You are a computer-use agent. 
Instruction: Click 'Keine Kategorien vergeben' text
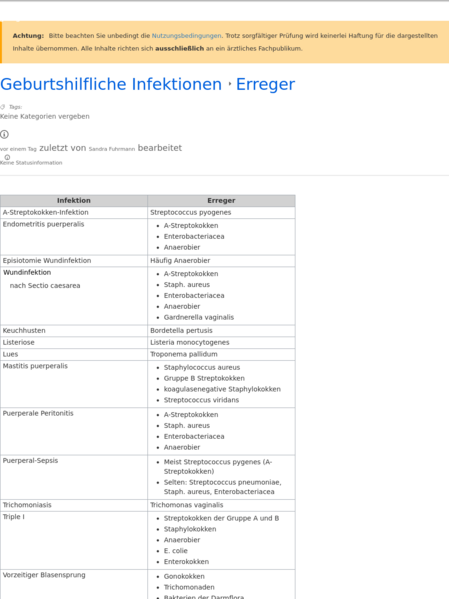click(x=45, y=116)
